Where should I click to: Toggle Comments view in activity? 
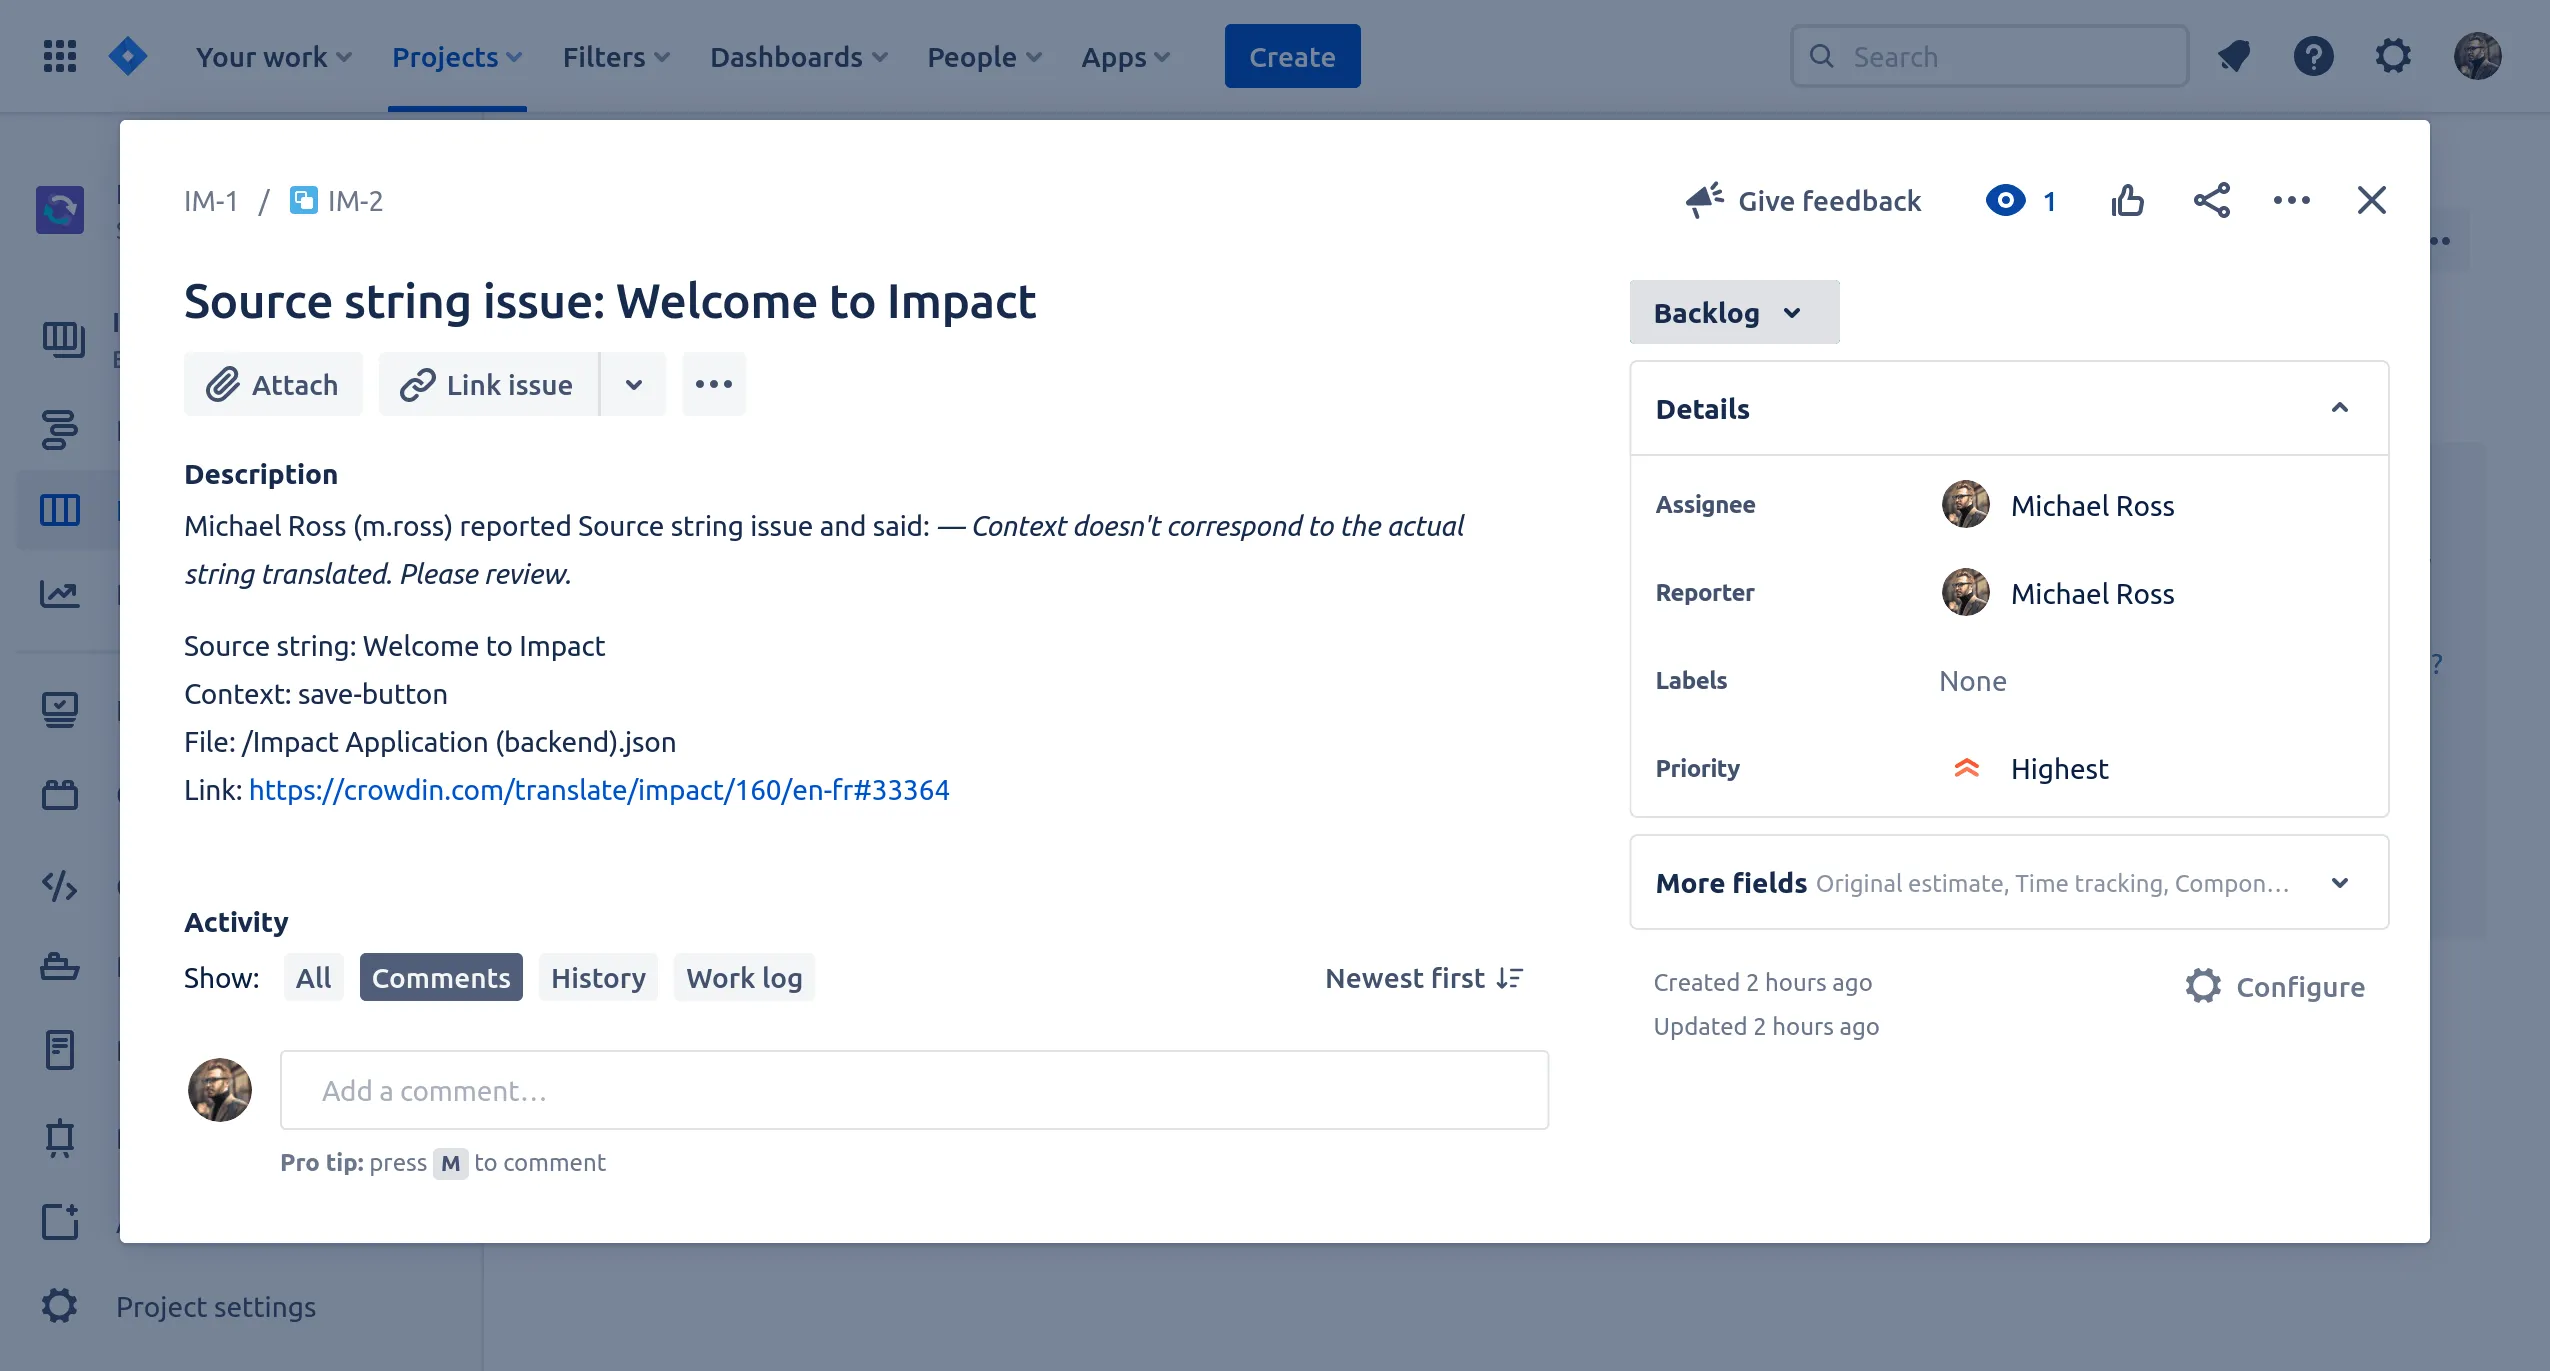click(440, 978)
